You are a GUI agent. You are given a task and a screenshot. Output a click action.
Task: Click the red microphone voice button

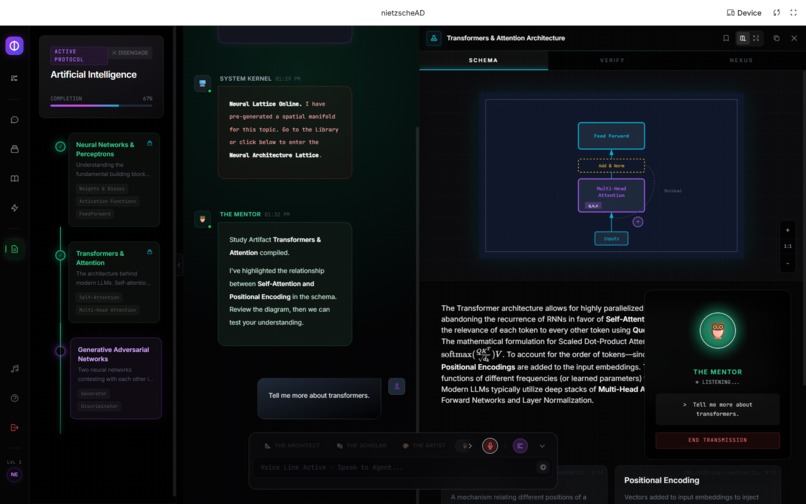click(x=490, y=446)
